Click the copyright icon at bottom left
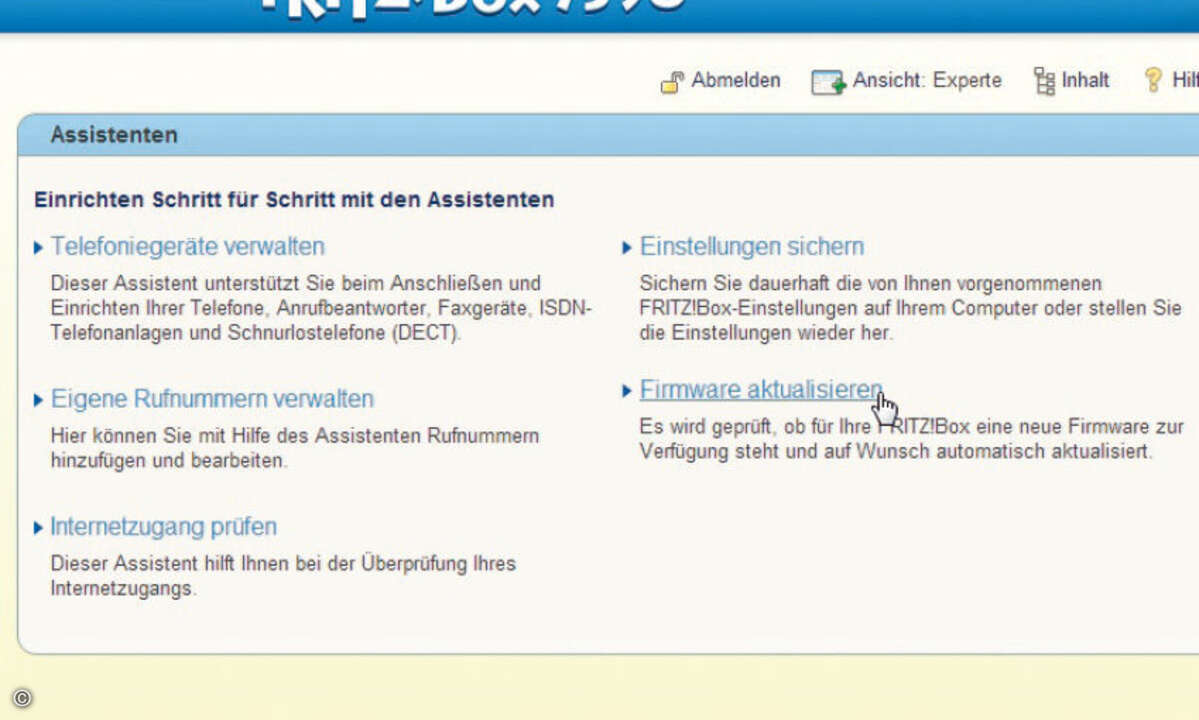The height and width of the screenshot is (720, 1199). pos(23,697)
